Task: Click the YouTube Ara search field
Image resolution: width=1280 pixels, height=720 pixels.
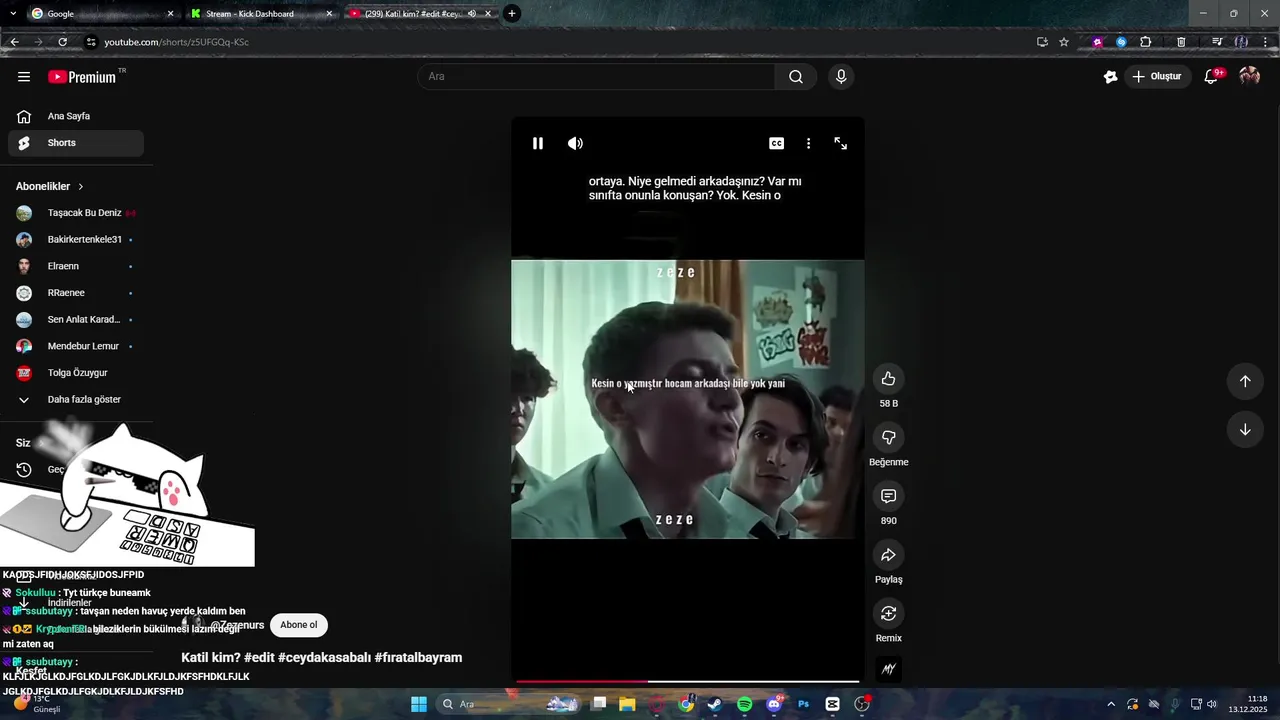Action: (596, 77)
